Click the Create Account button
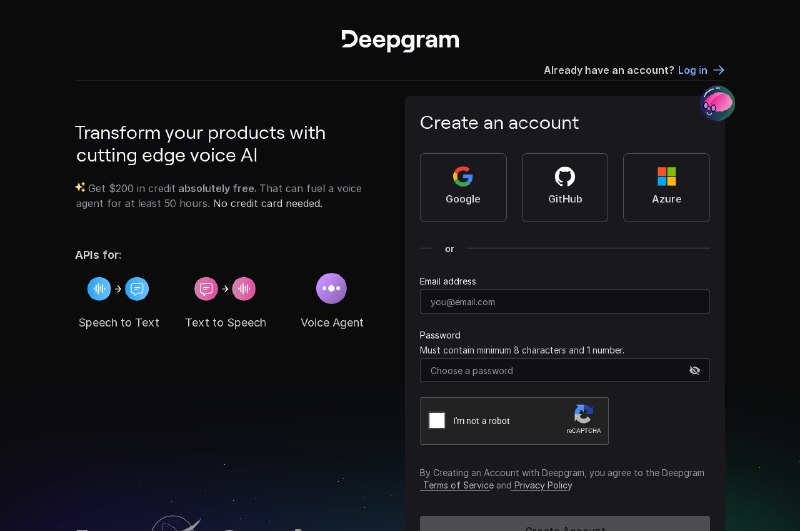This screenshot has height=531, width=800. pyautogui.click(x=565, y=524)
